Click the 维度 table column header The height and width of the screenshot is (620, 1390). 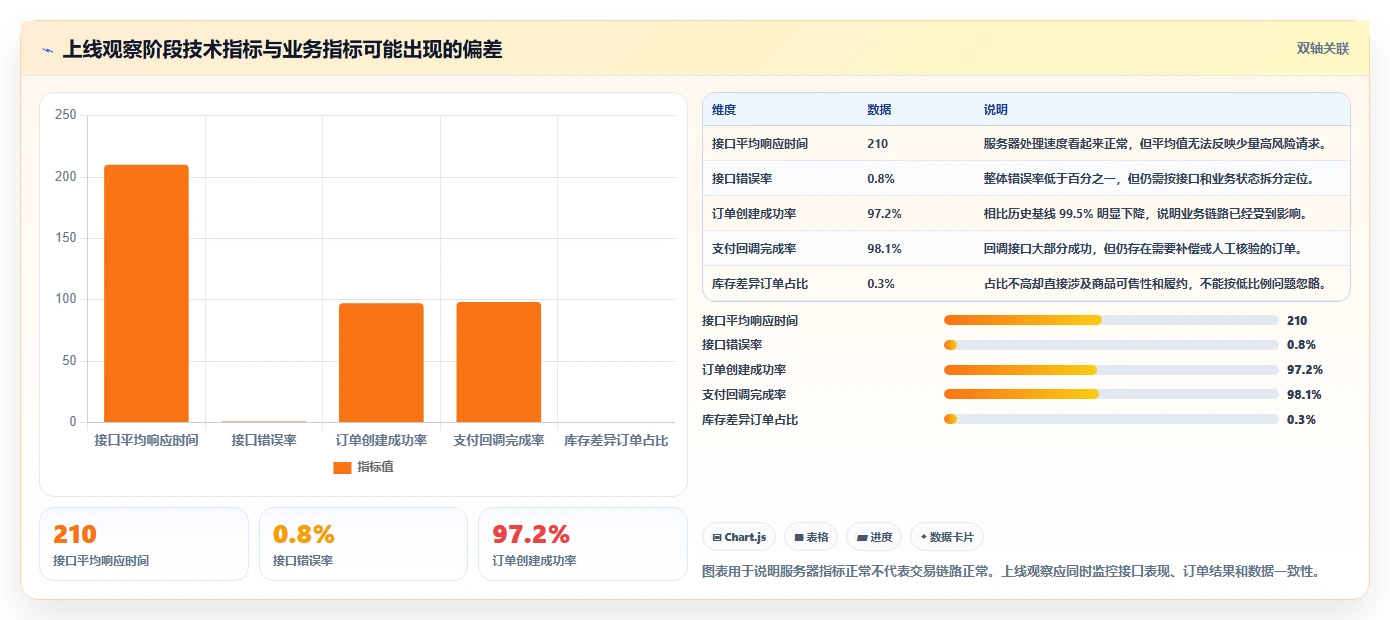pyautogui.click(x=724, y=110)
